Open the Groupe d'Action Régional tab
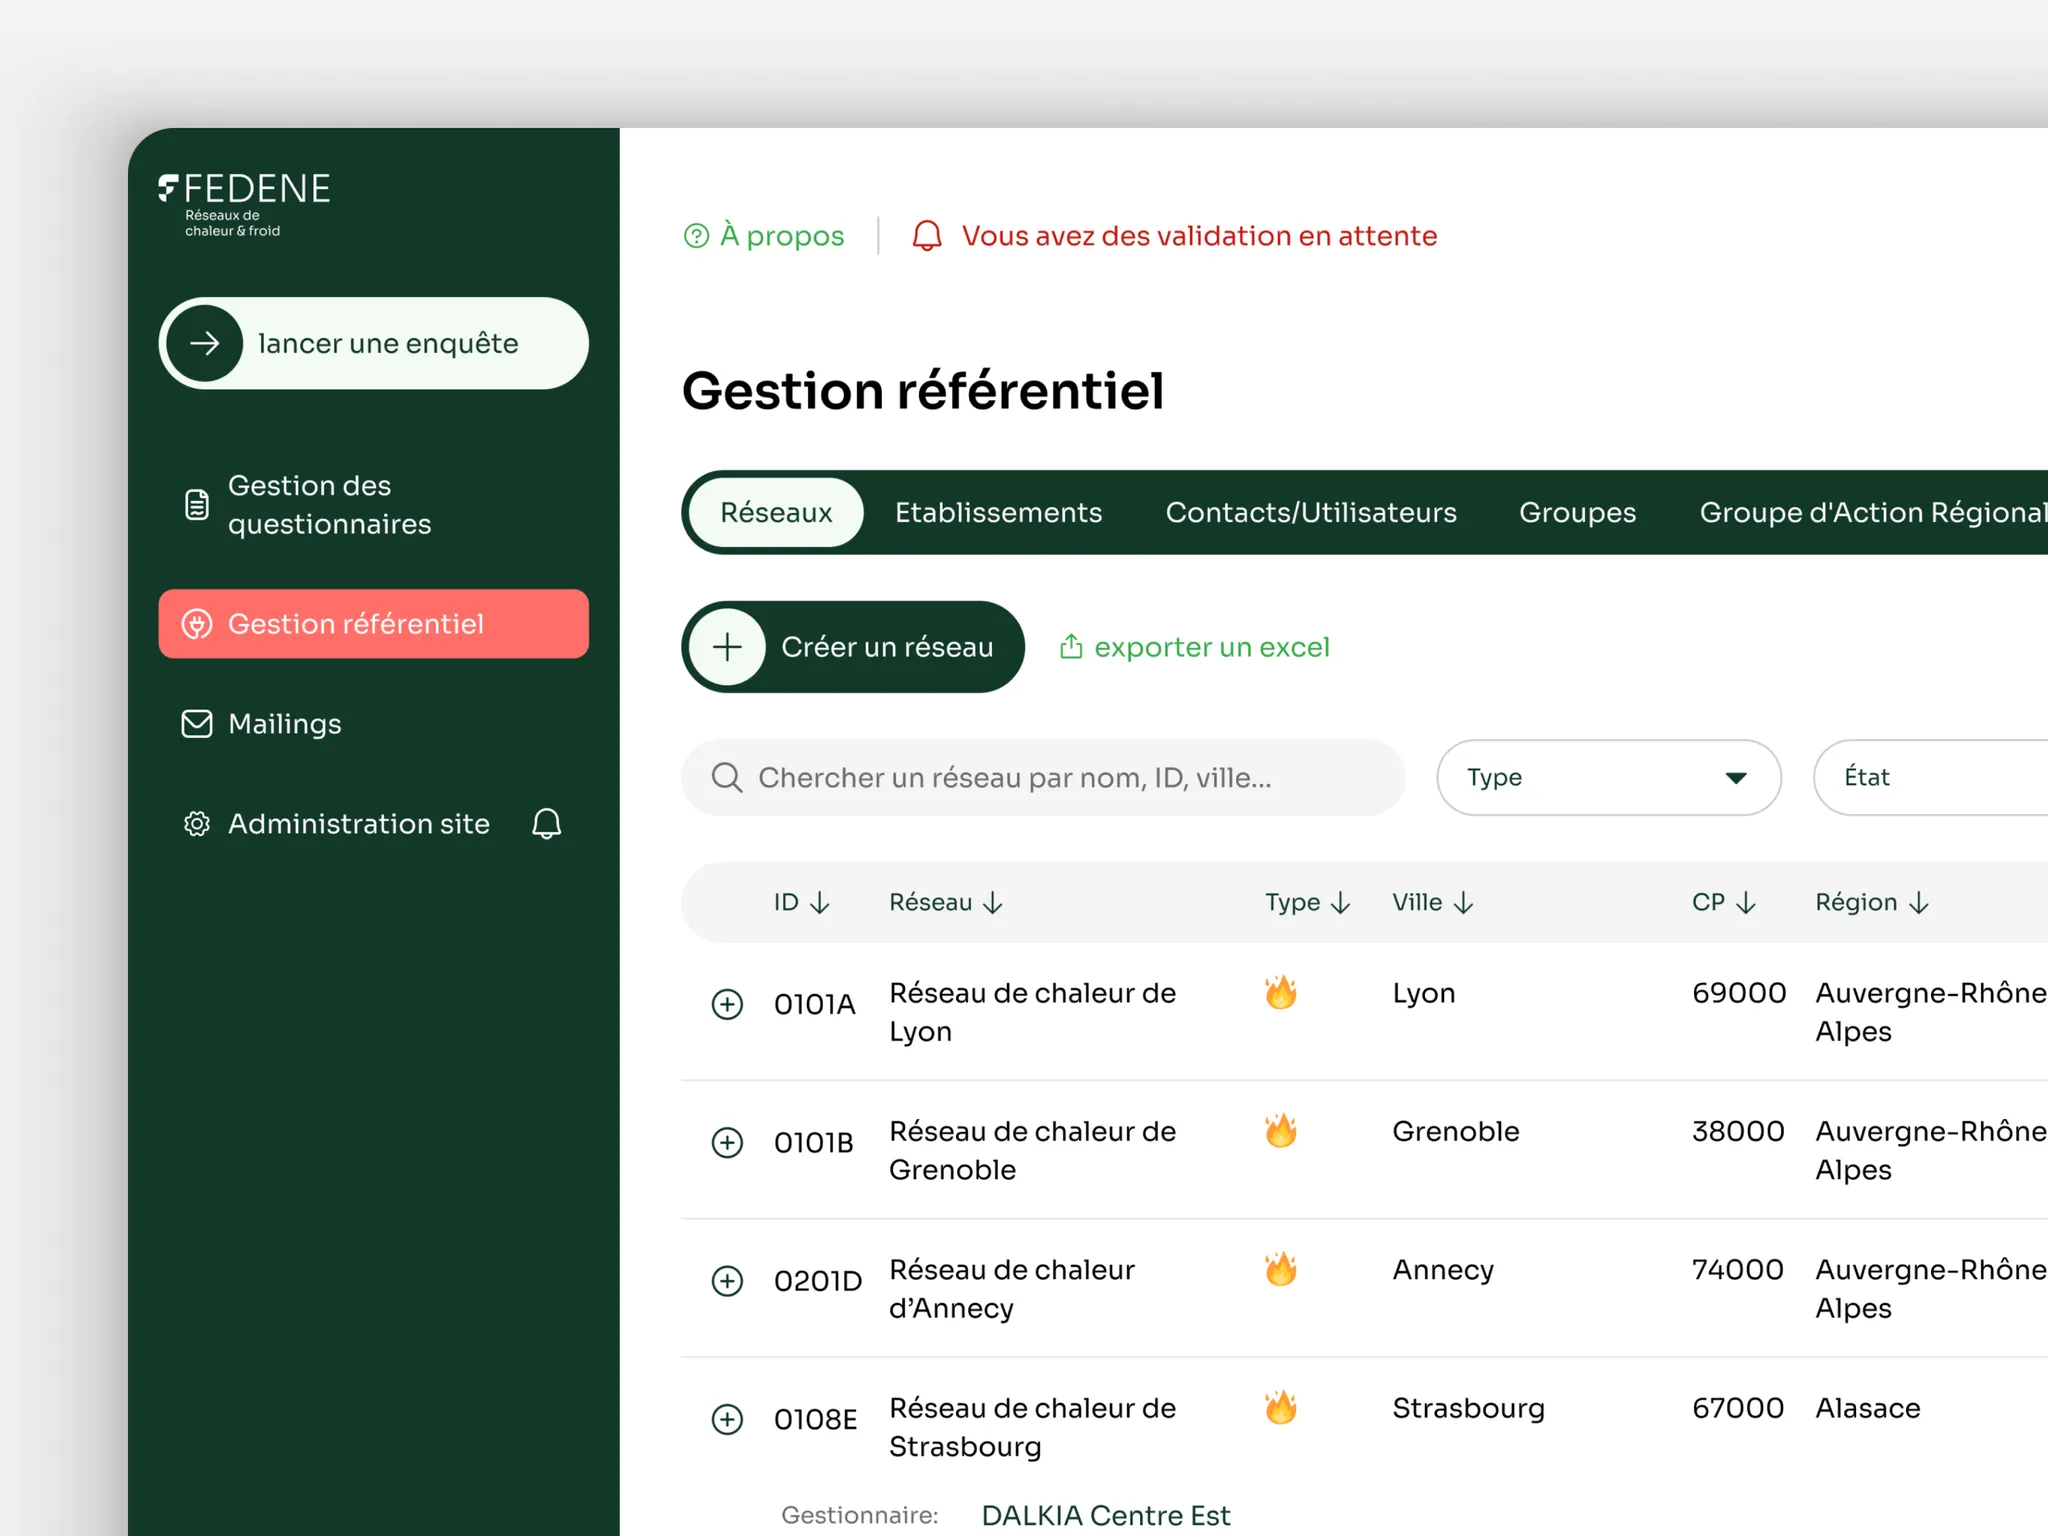Screen dimensions: 2048x1536 coord(1873,512)
